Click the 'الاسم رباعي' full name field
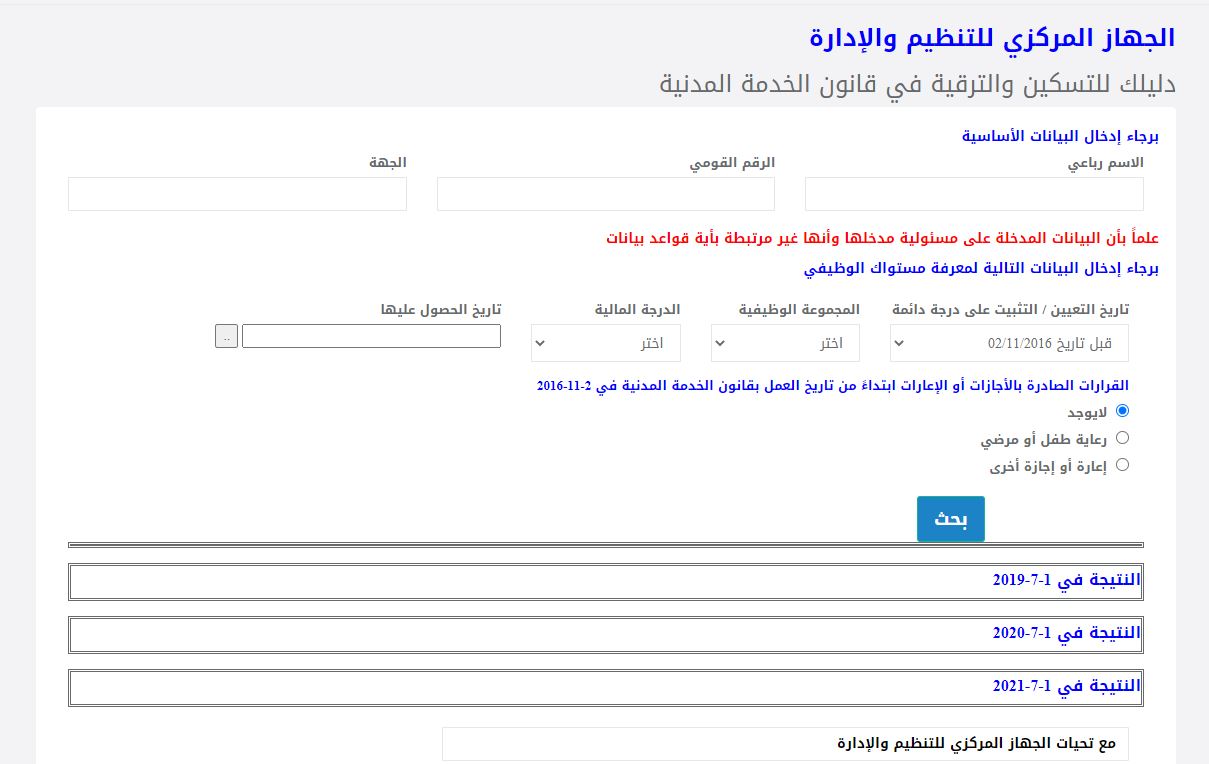The image size is (1209, 764). point(974,194)
